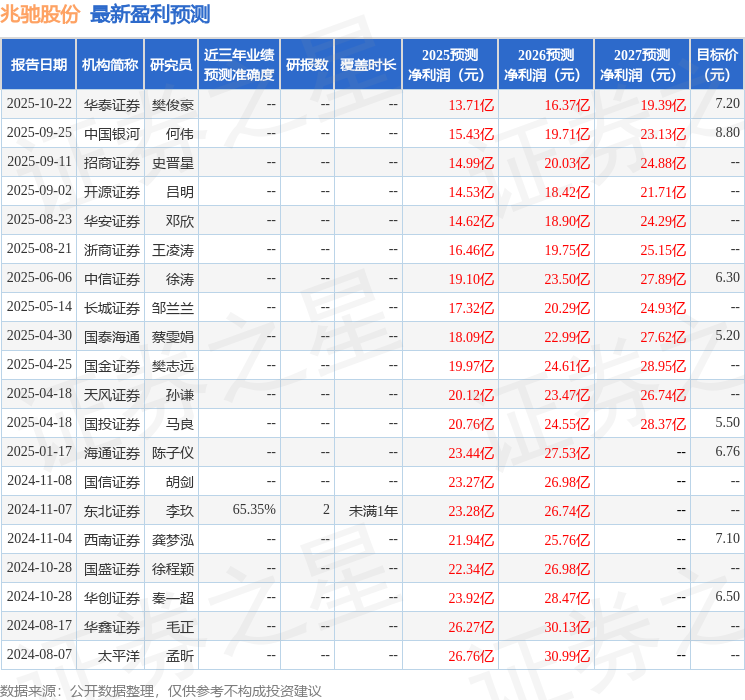Click the 2026预测净利润 column header
The image size is (745, 700).
pyautogui.click(x=546, y=65)
